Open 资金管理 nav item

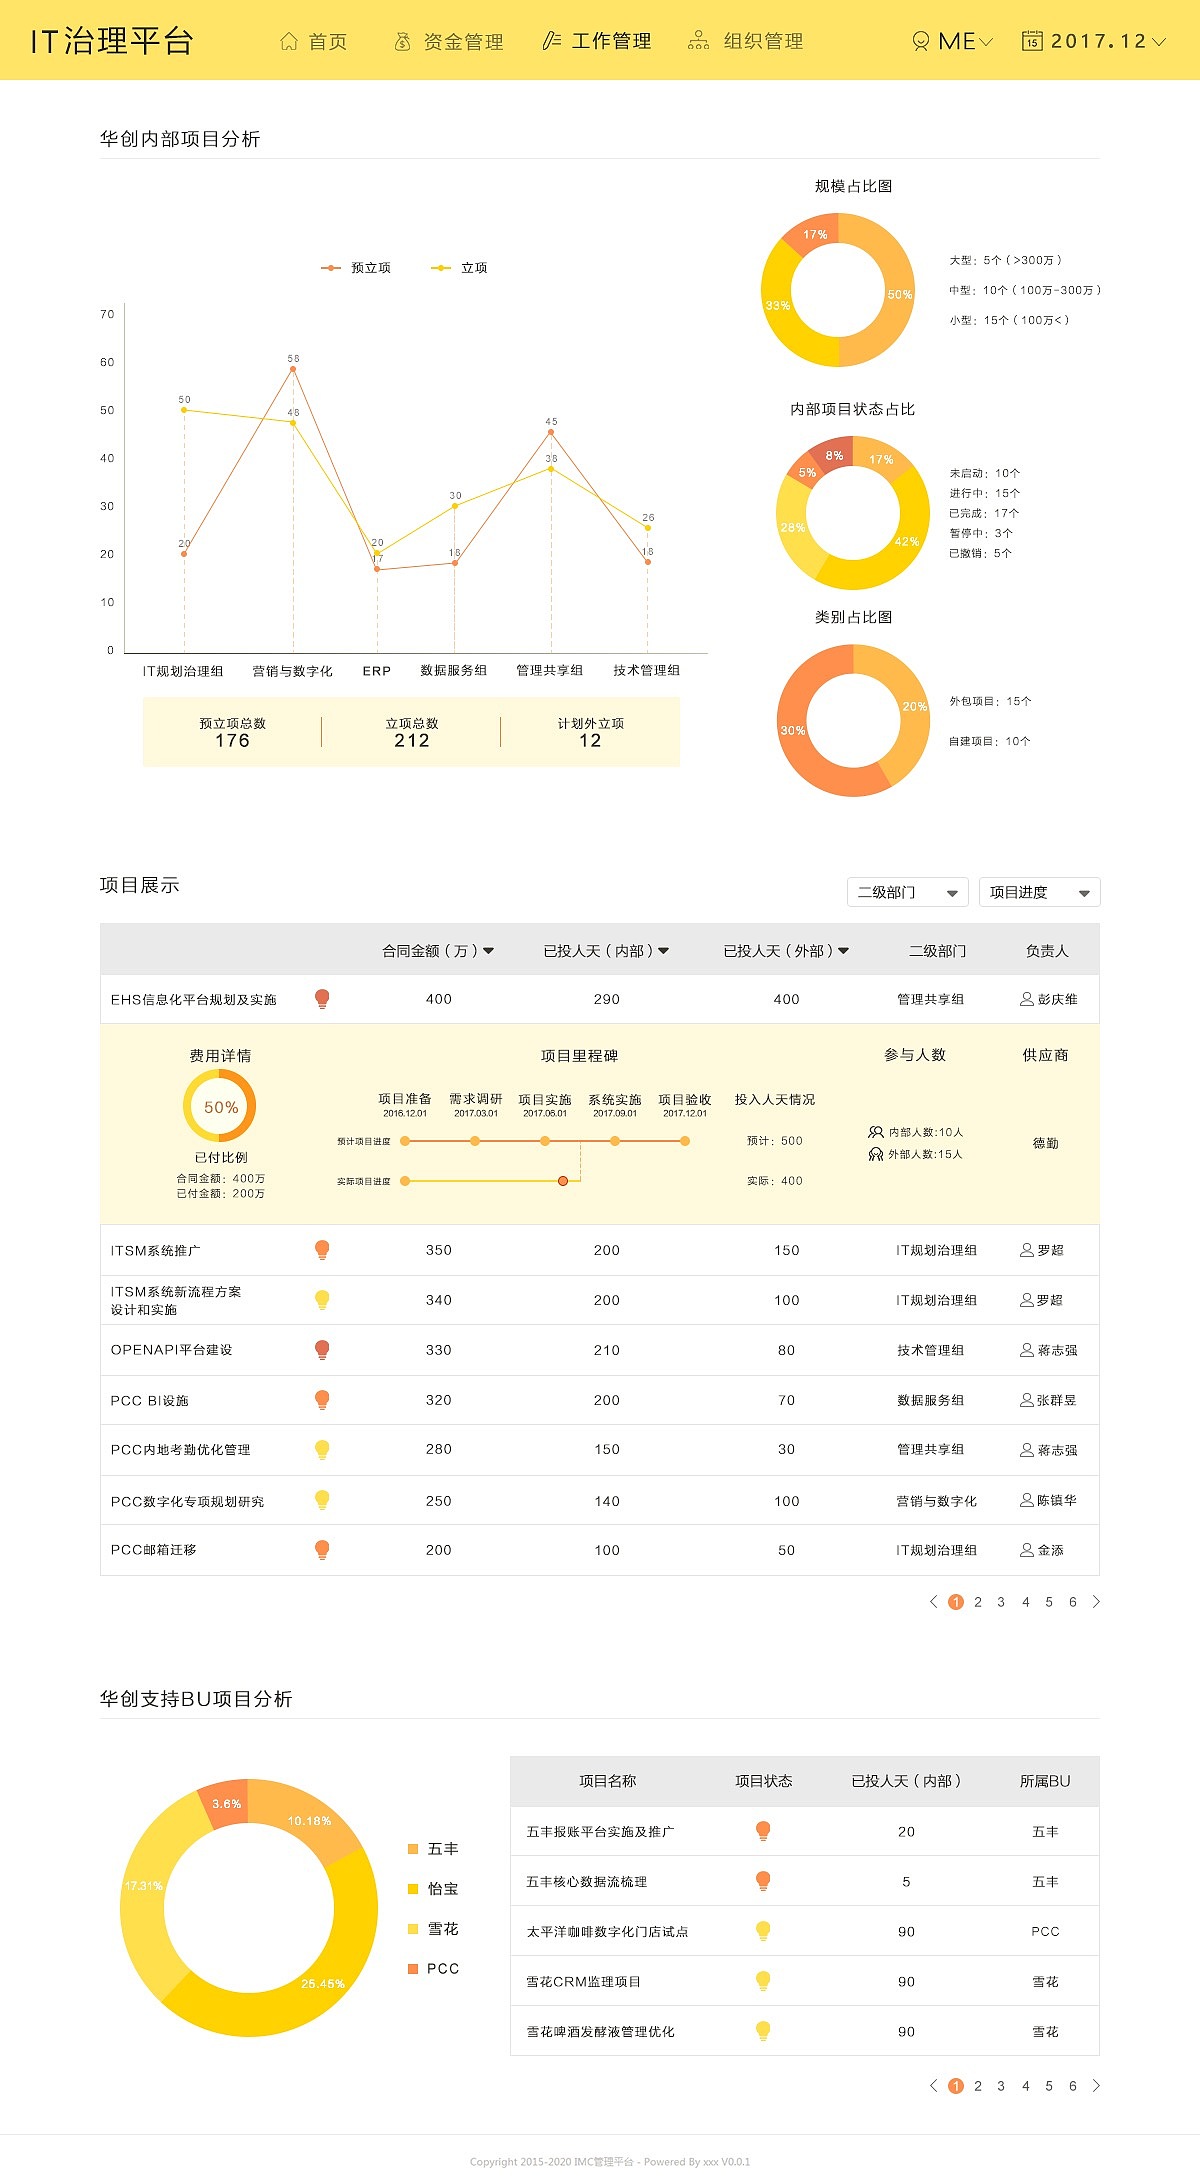click(x=448, y=41)
